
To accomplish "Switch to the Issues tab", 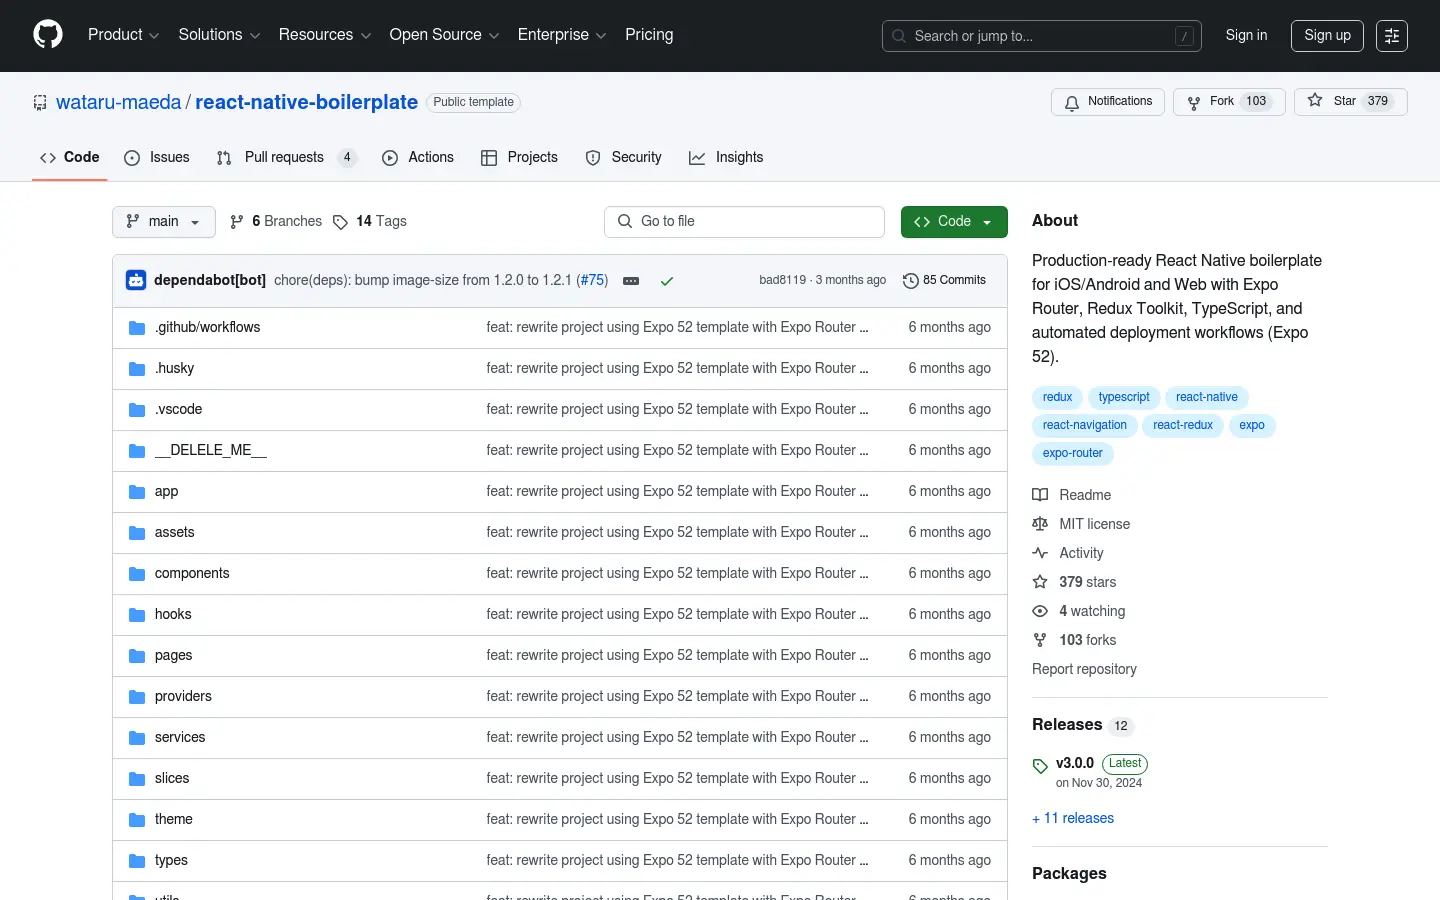I will [x=157, y=157].
